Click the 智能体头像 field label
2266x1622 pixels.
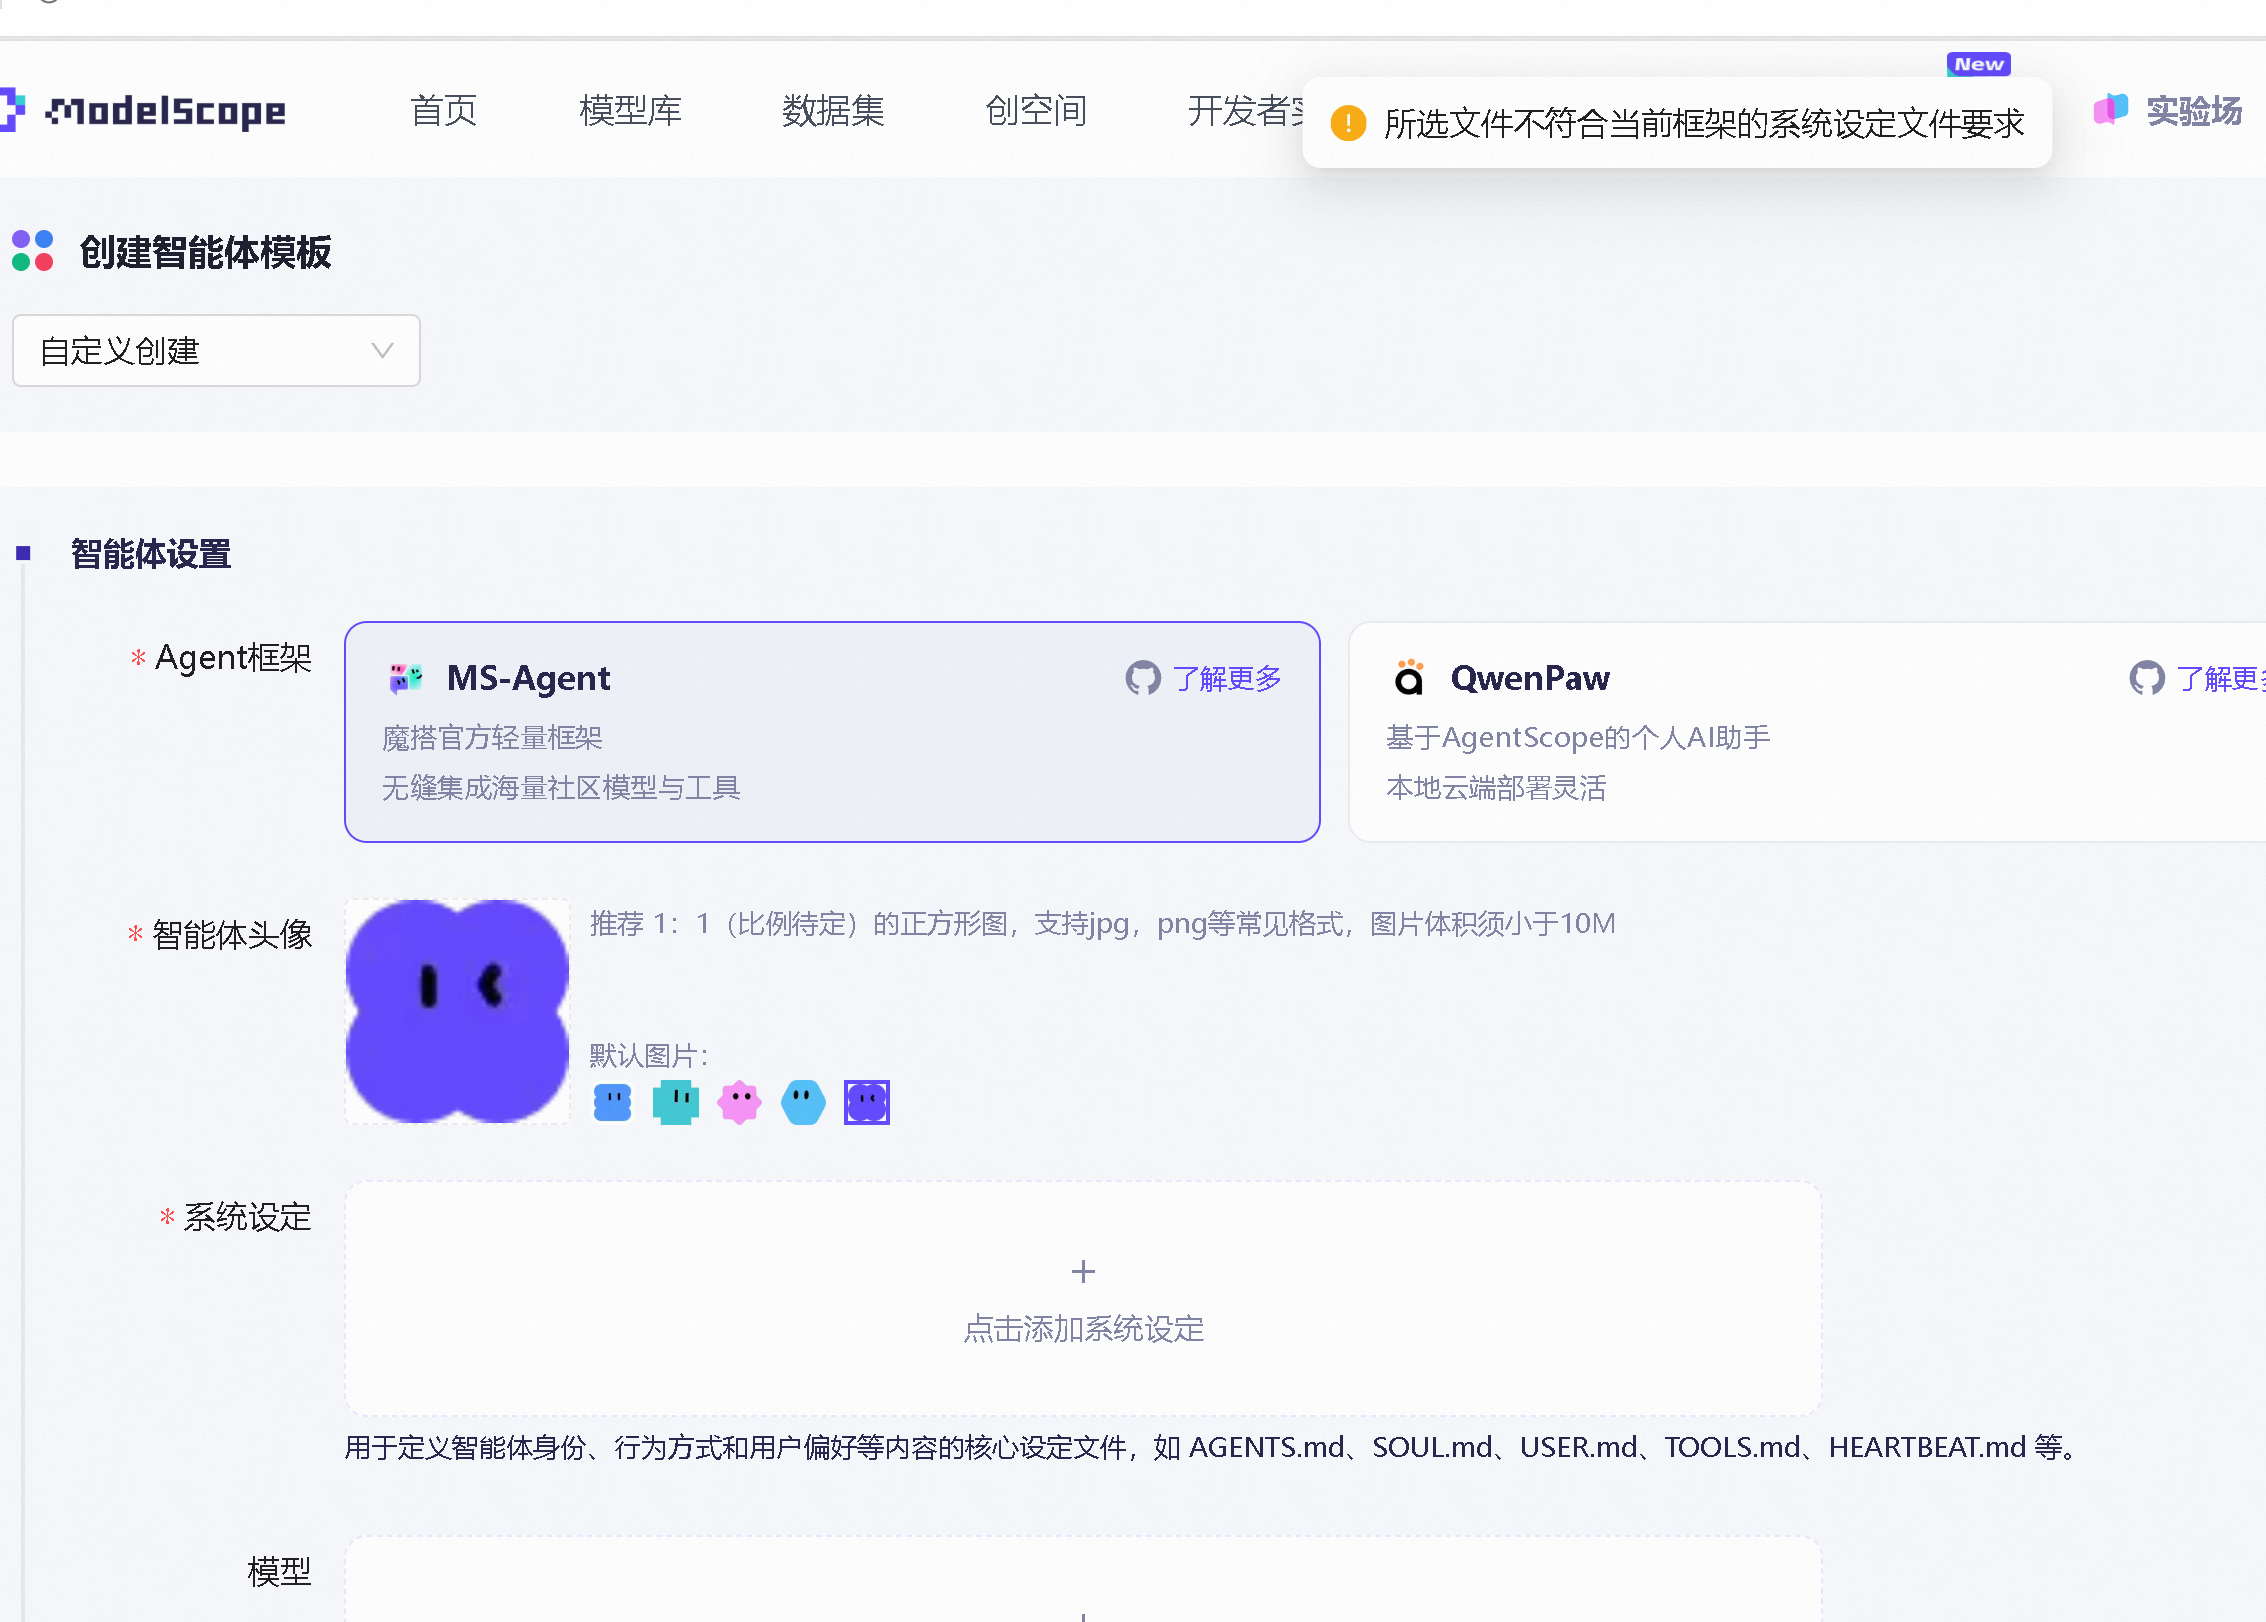232,935
